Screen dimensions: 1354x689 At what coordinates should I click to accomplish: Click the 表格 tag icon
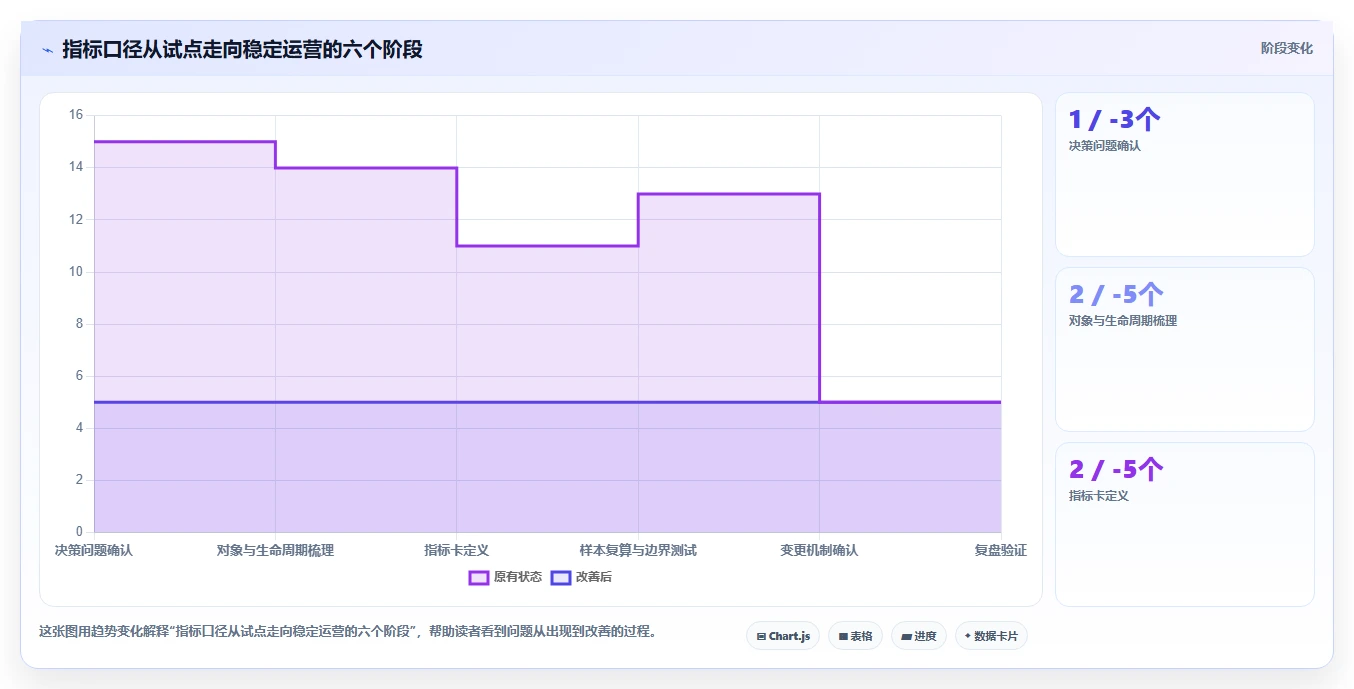[843, 636]
